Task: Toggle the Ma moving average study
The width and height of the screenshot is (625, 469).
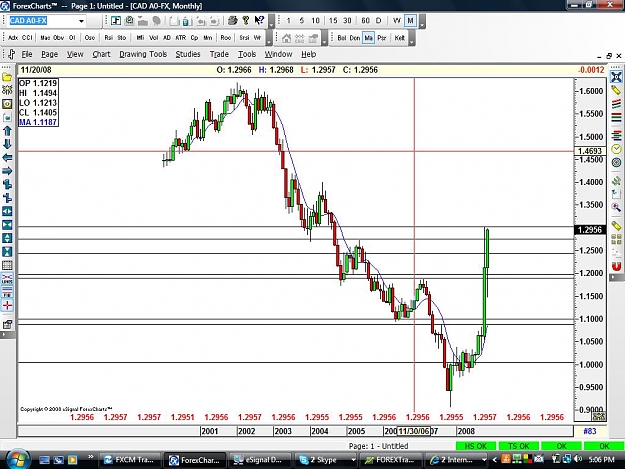Action: [x=368, y=38]
